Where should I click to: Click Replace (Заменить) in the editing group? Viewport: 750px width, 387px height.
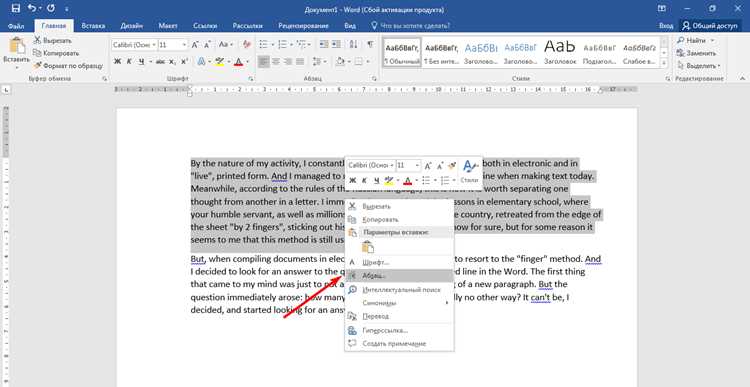pyautogui.click(x=697, y=53)
